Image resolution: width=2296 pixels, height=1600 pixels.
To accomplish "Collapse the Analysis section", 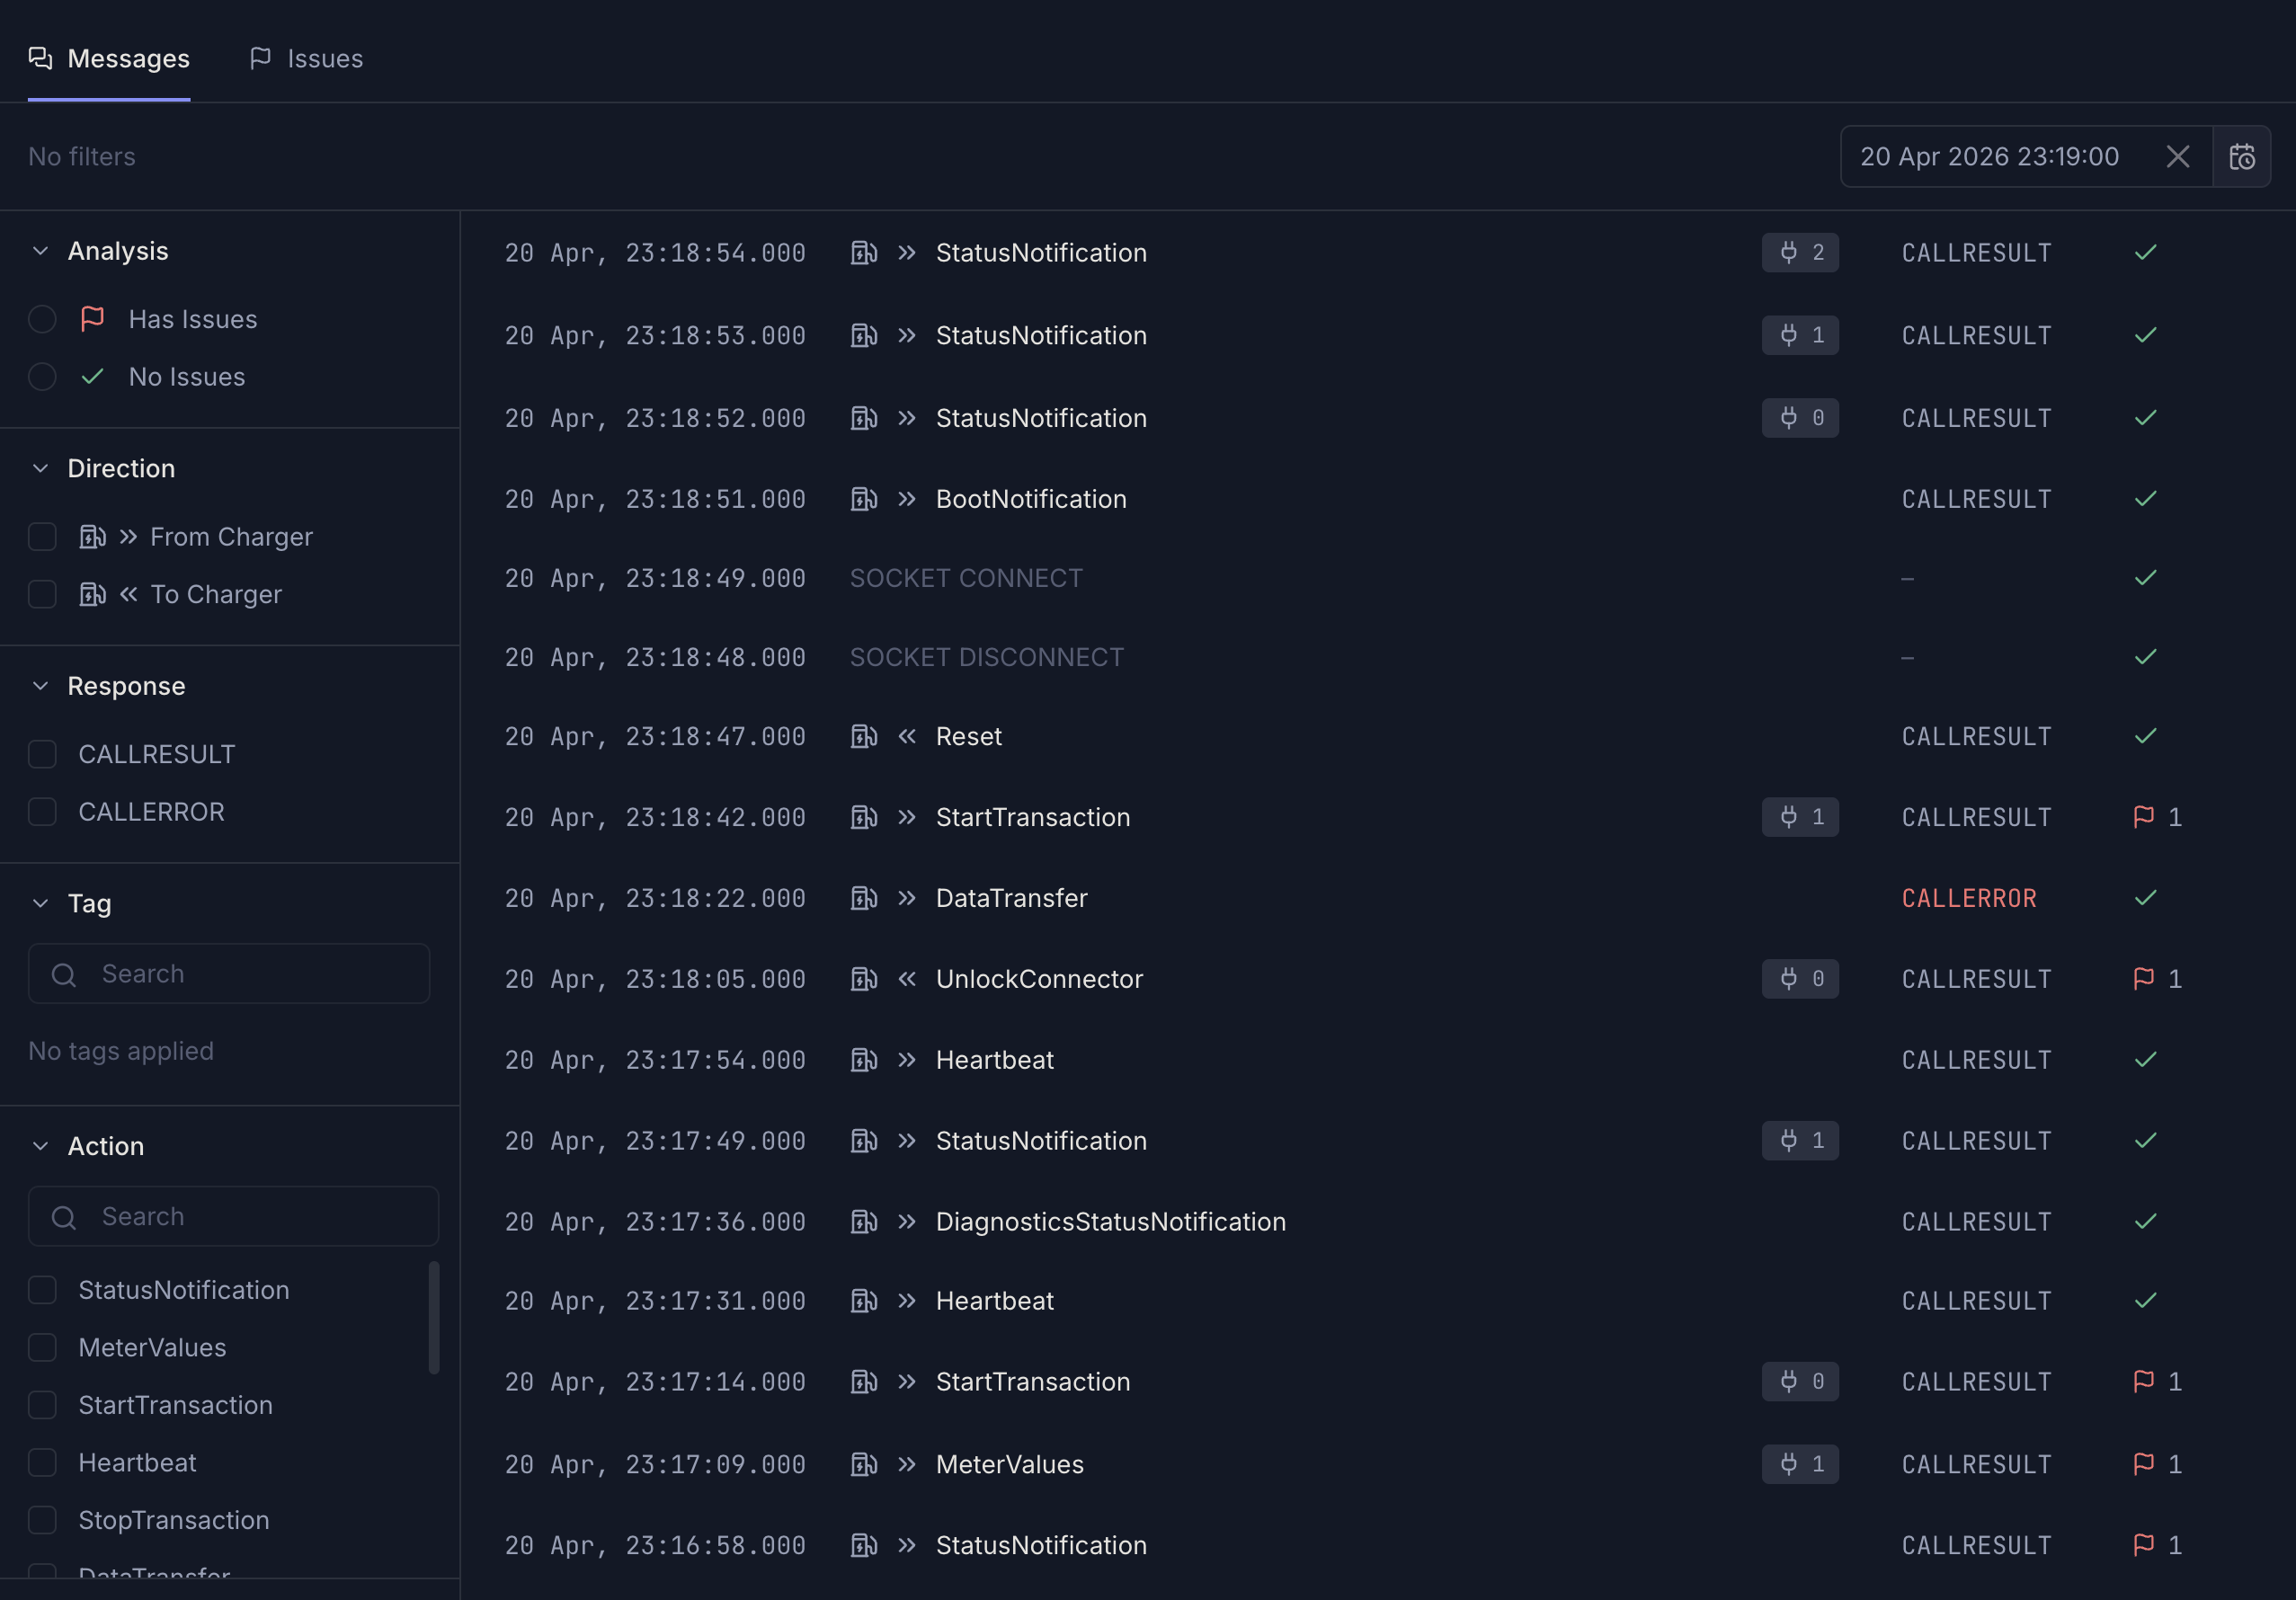I will coord(40,251).
